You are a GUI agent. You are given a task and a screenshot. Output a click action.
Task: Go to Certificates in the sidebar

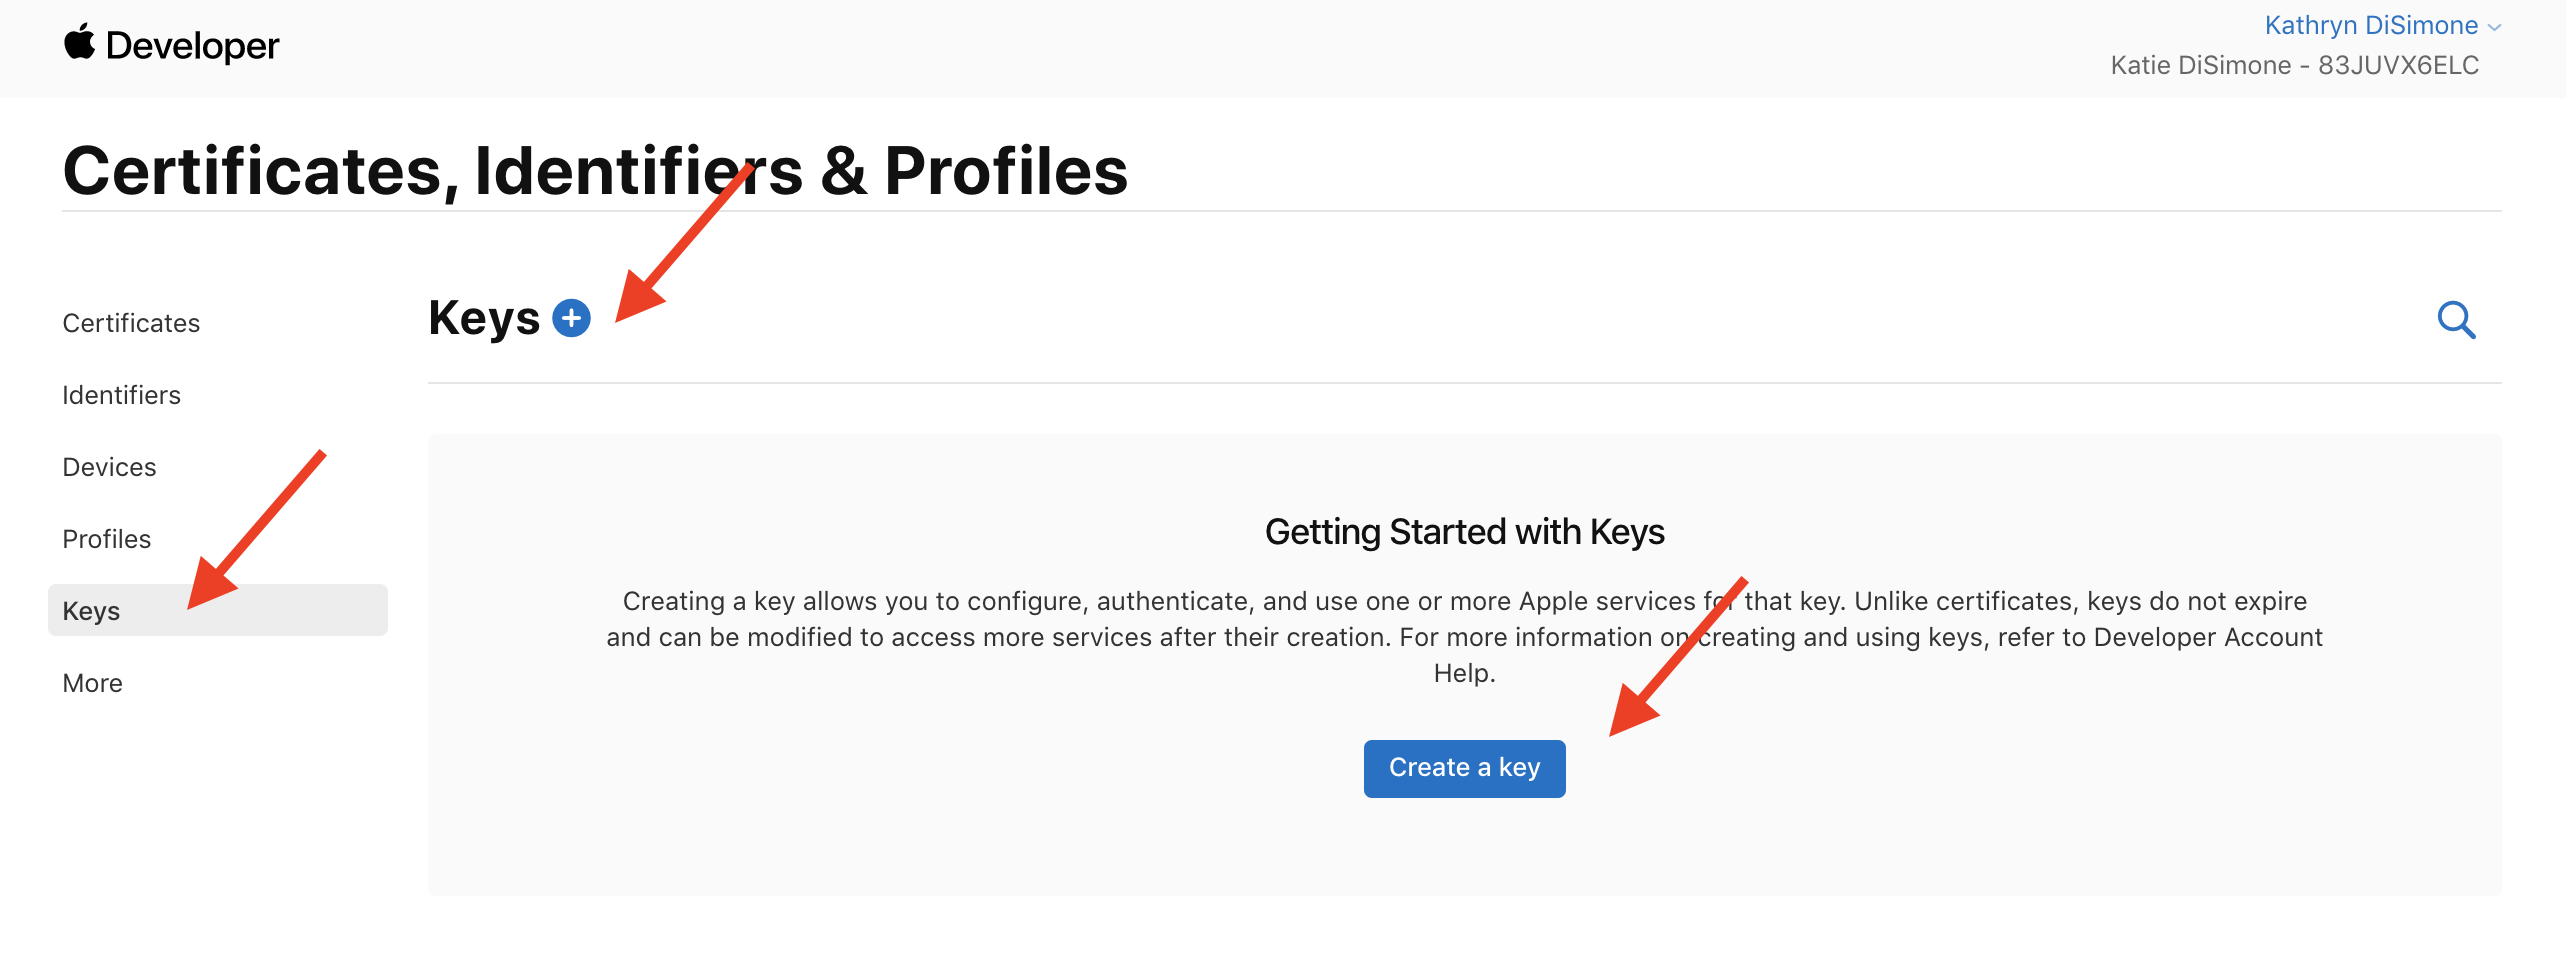(x=131, y=323)
